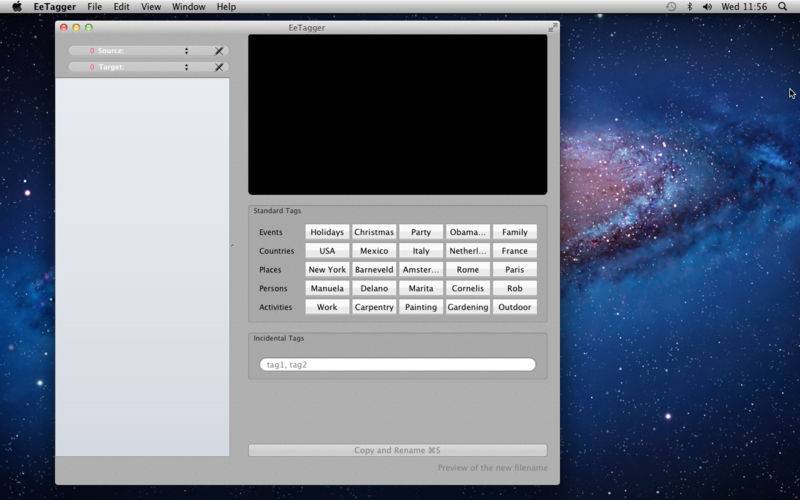Open the View menu
800x500 pixels.
point(151,7)
